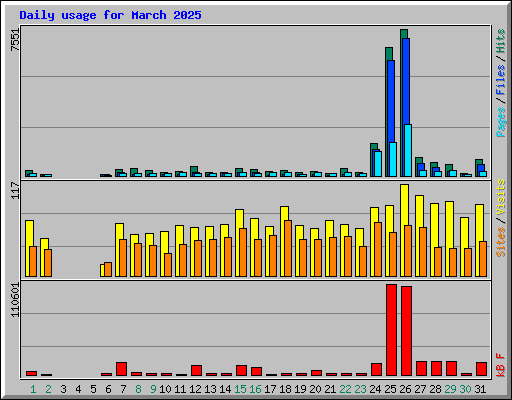Select the "110601" KB axis value
The image size is (512, 400).
pyautogui.click(x=15, y=300)
